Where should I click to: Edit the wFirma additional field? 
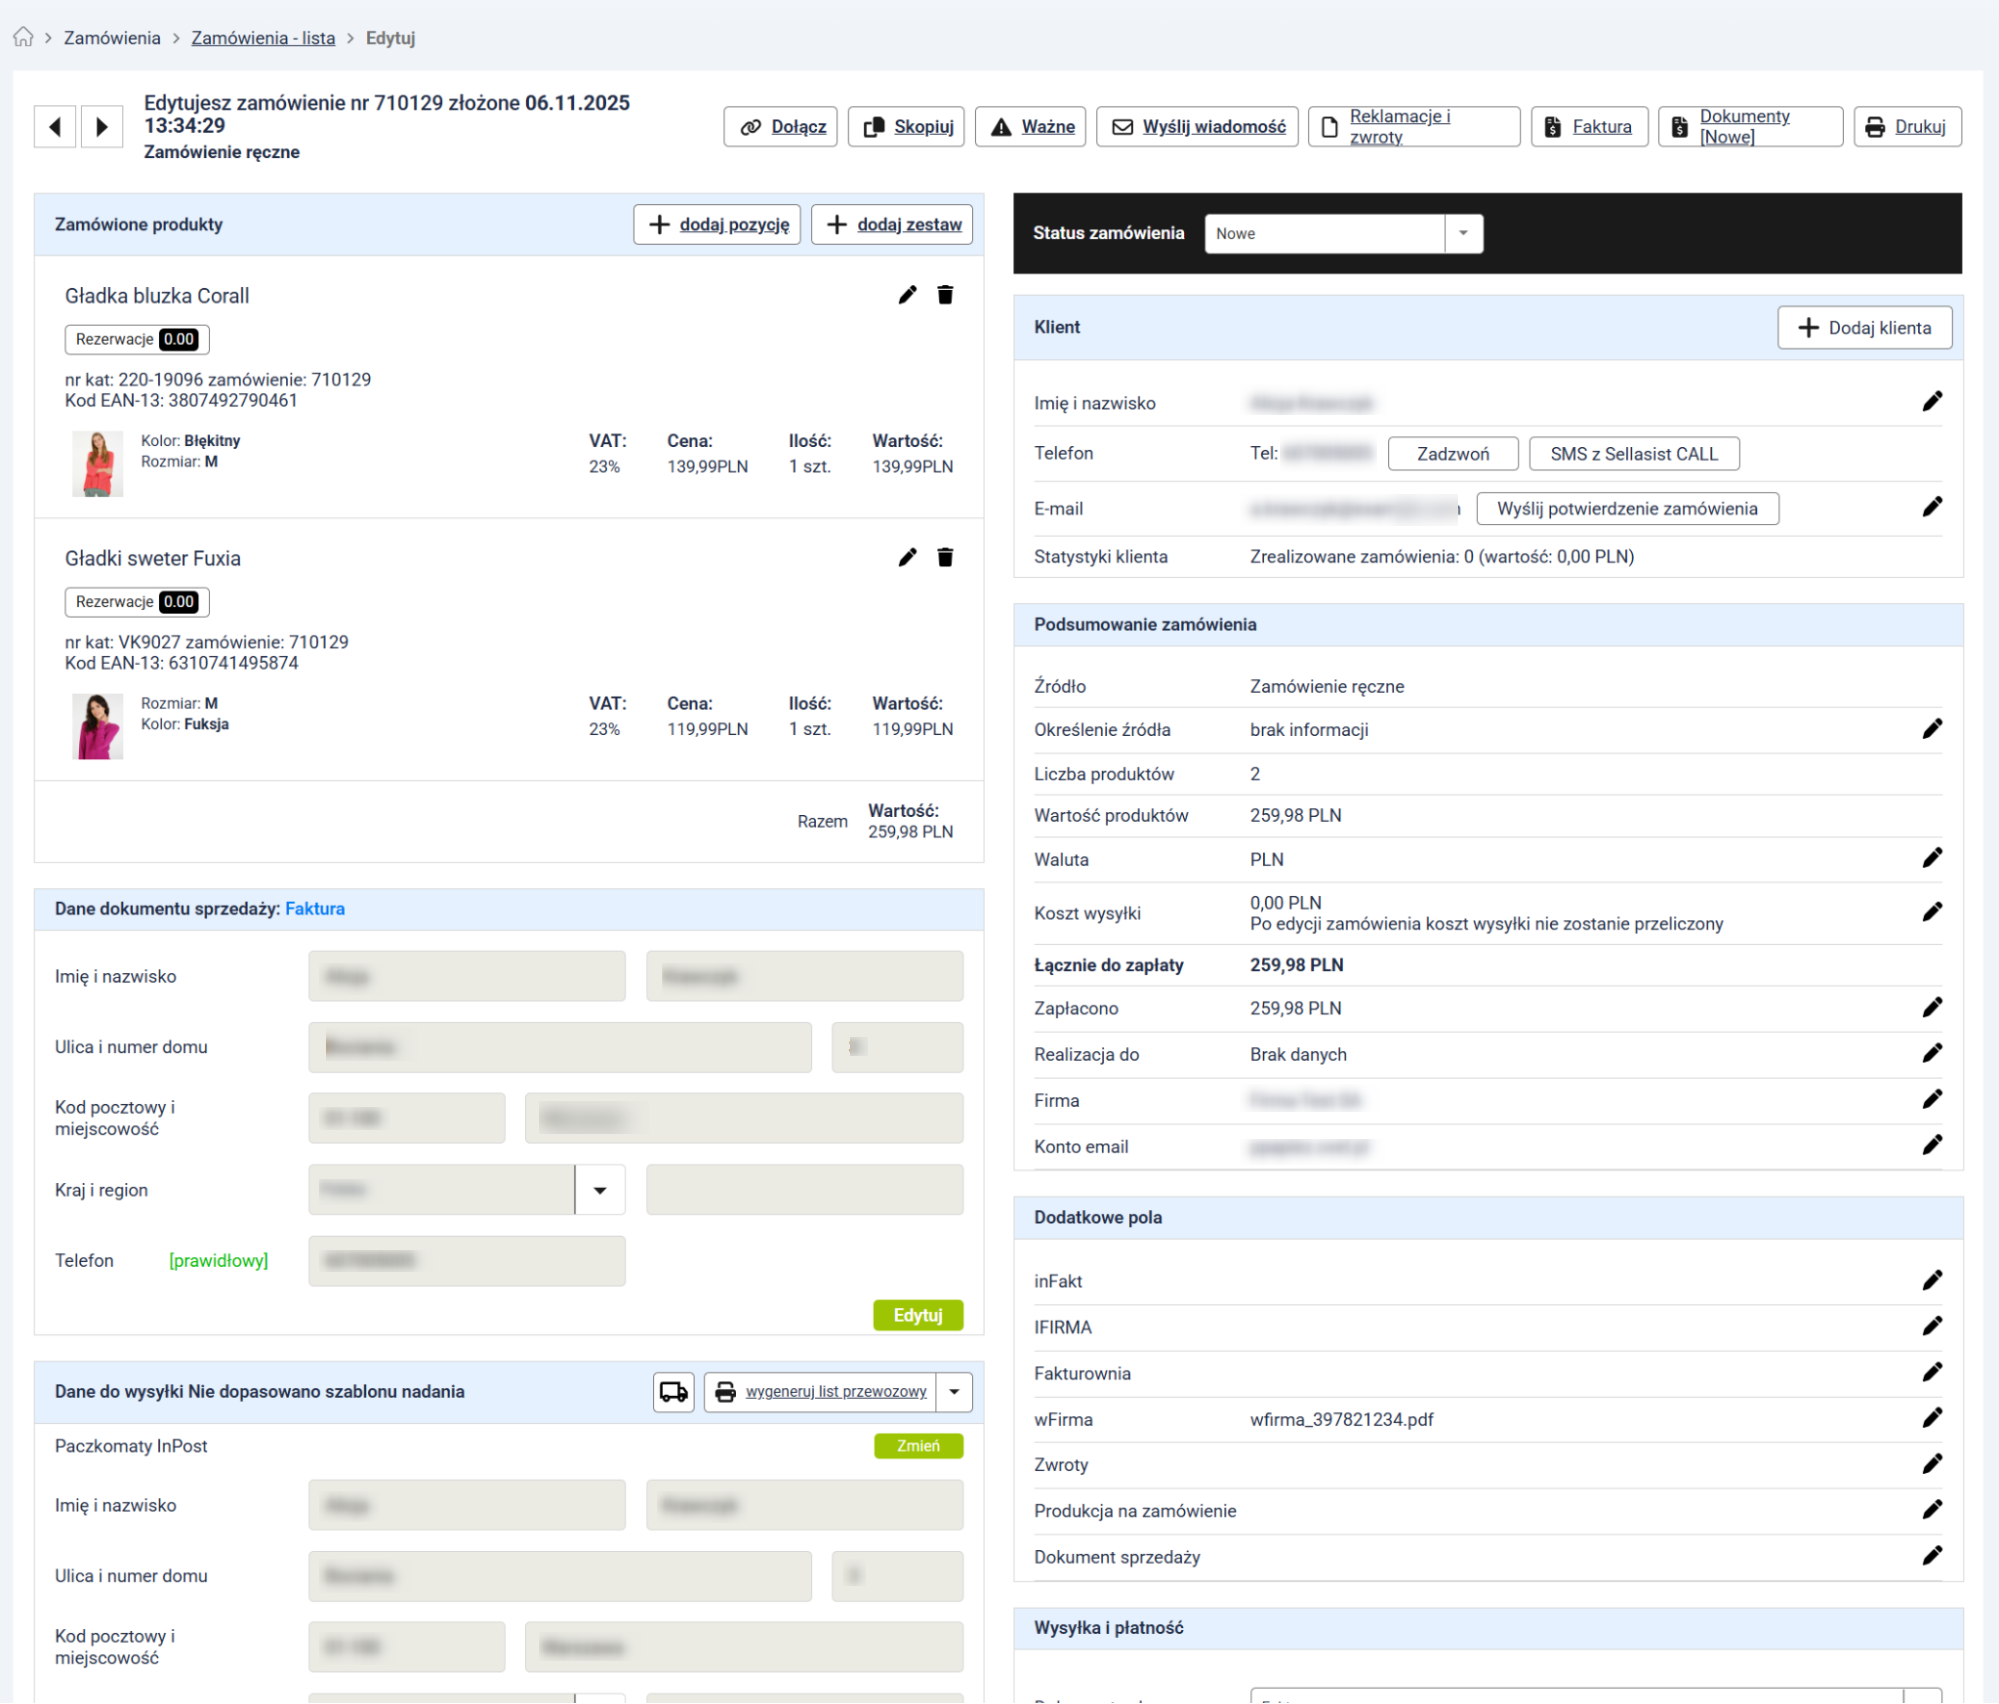[x=1931, y=1418]
